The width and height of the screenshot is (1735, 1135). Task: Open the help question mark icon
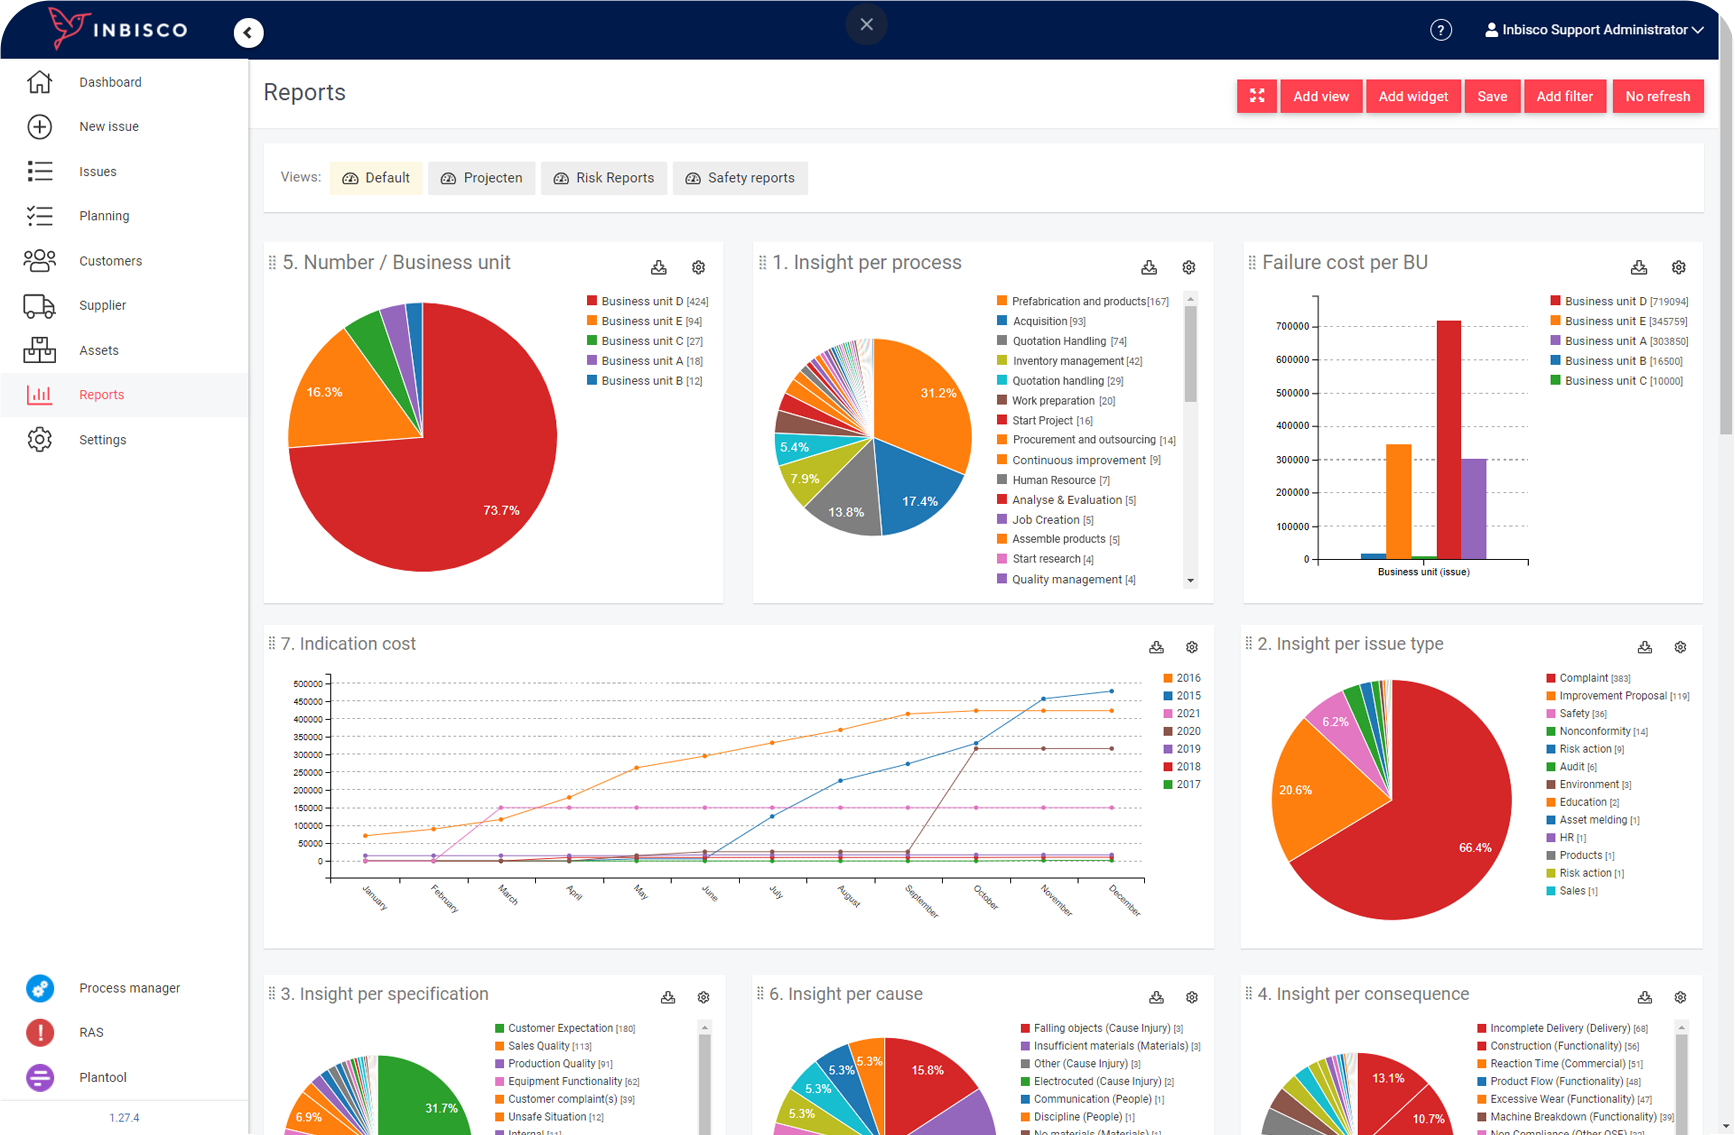click(x=1440, y=30)
